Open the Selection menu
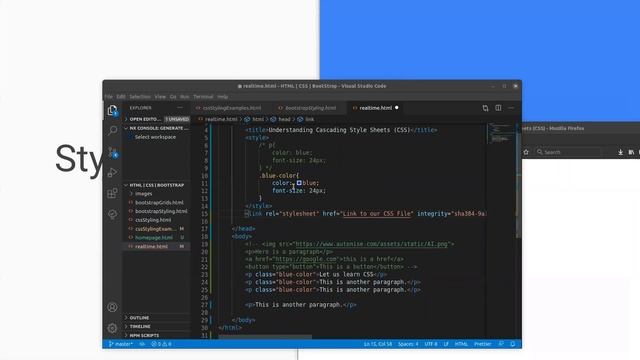The width and height of the screenshot is (640, 360). (140, 97)
